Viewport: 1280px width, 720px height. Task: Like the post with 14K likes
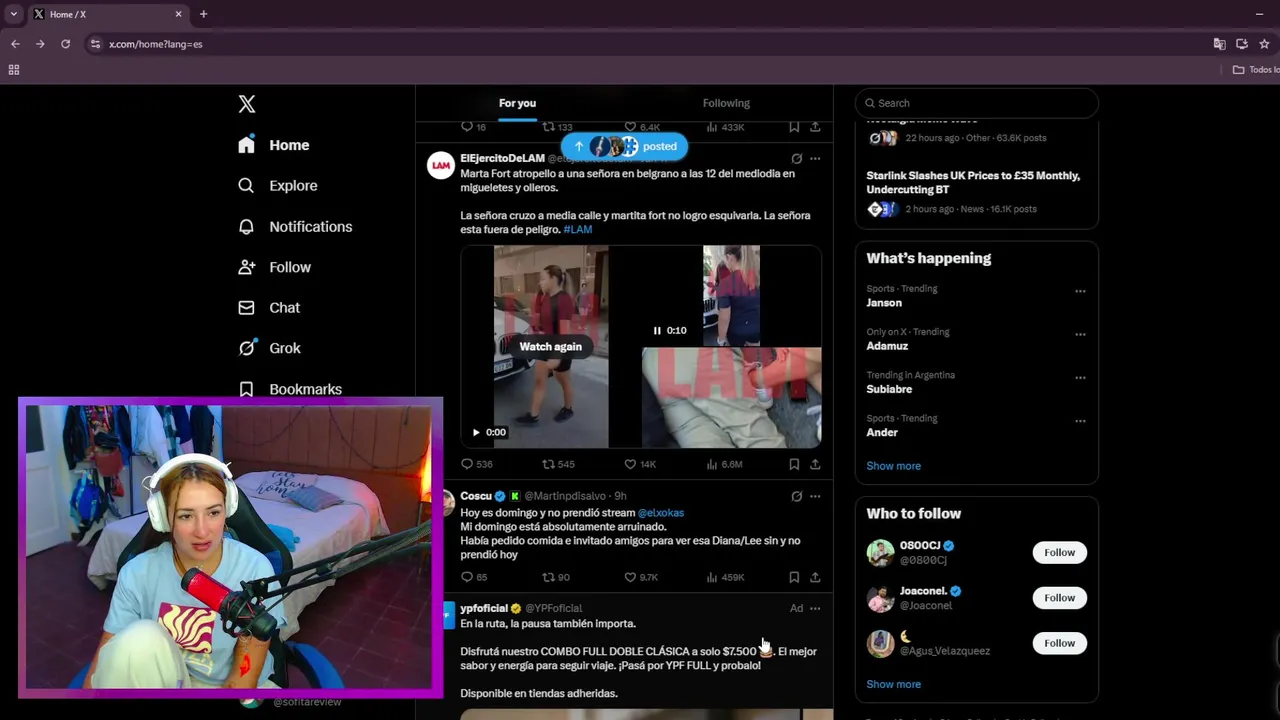[x=640, y=464]
